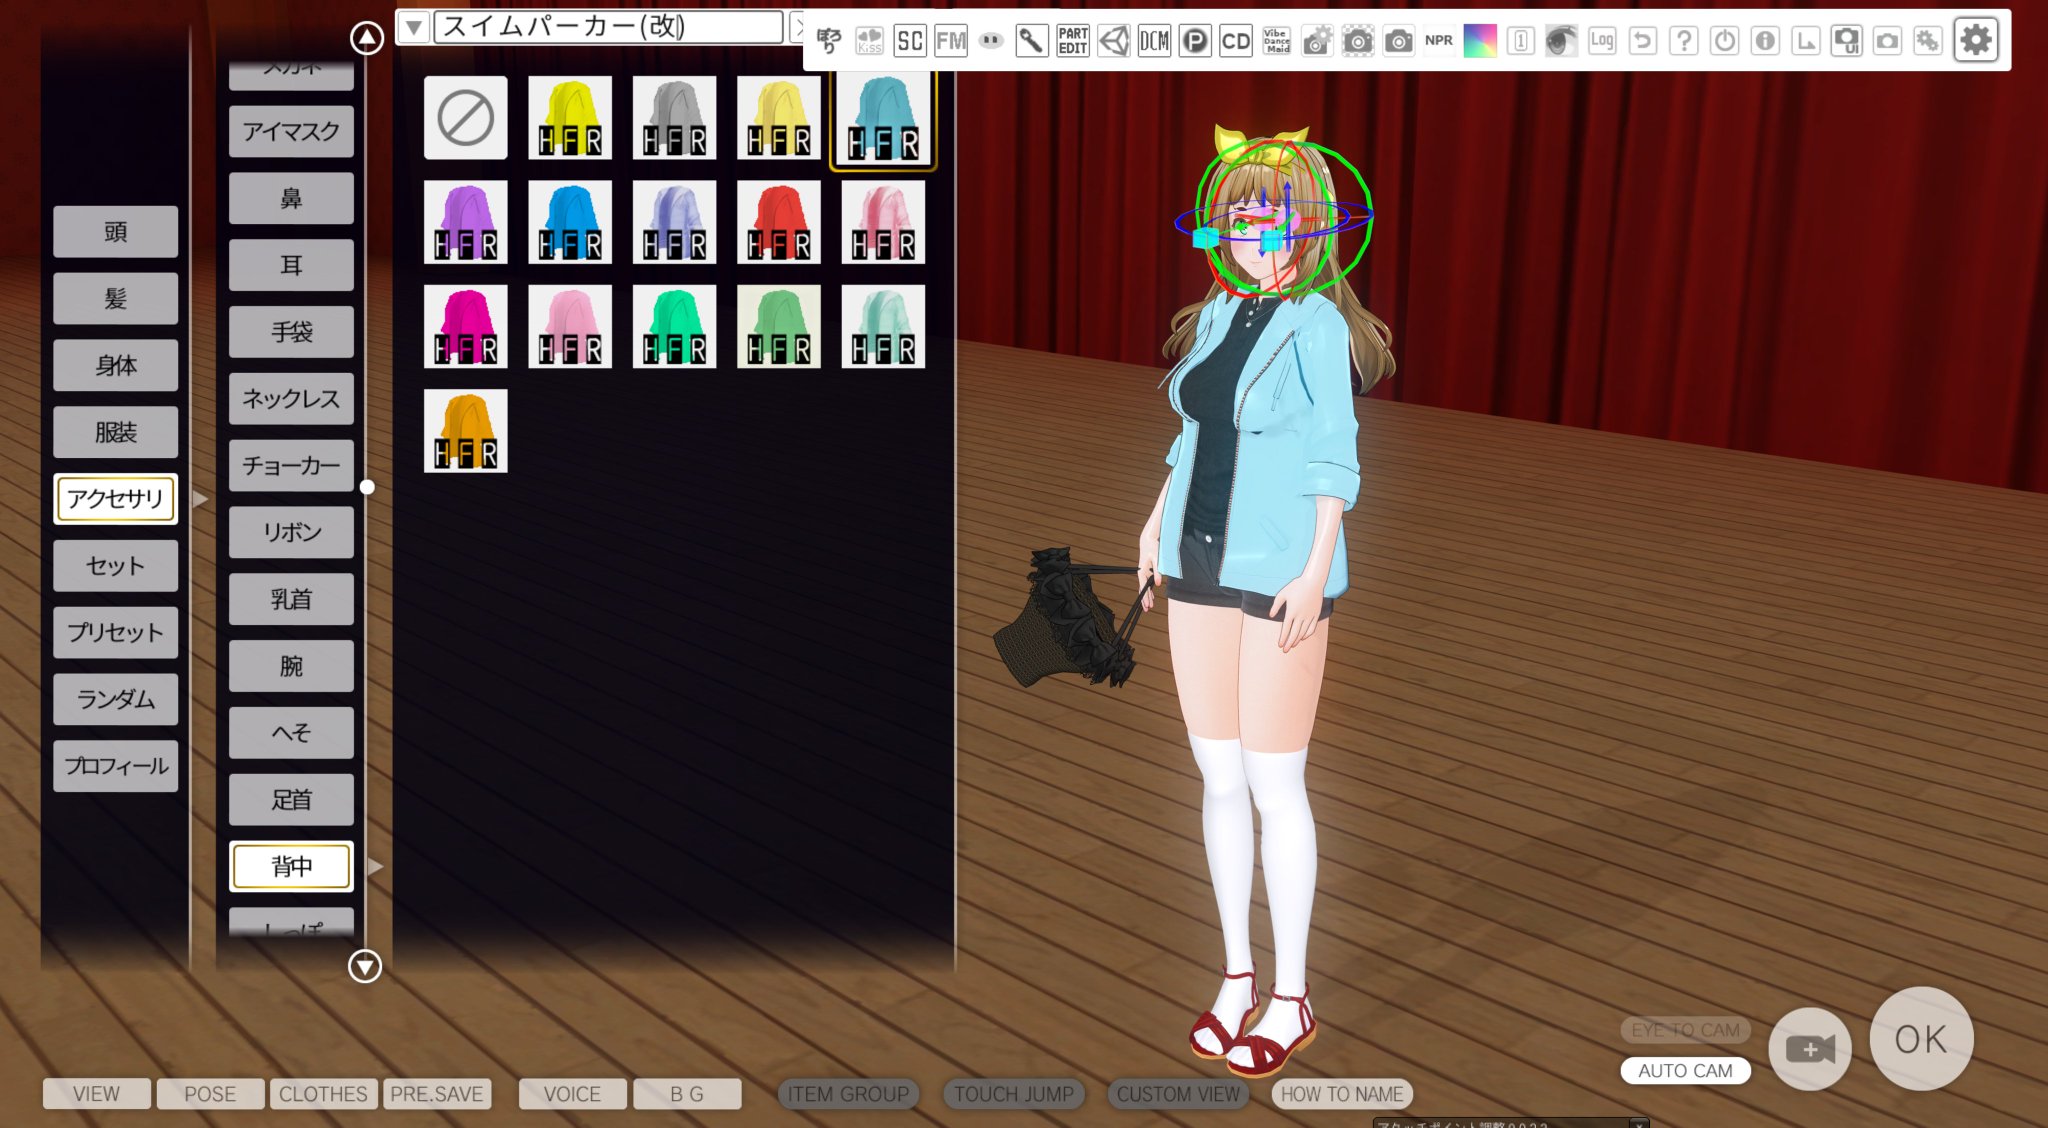
Task: Open the PART EDIT tool
Action: click(x=1073, y=40)
